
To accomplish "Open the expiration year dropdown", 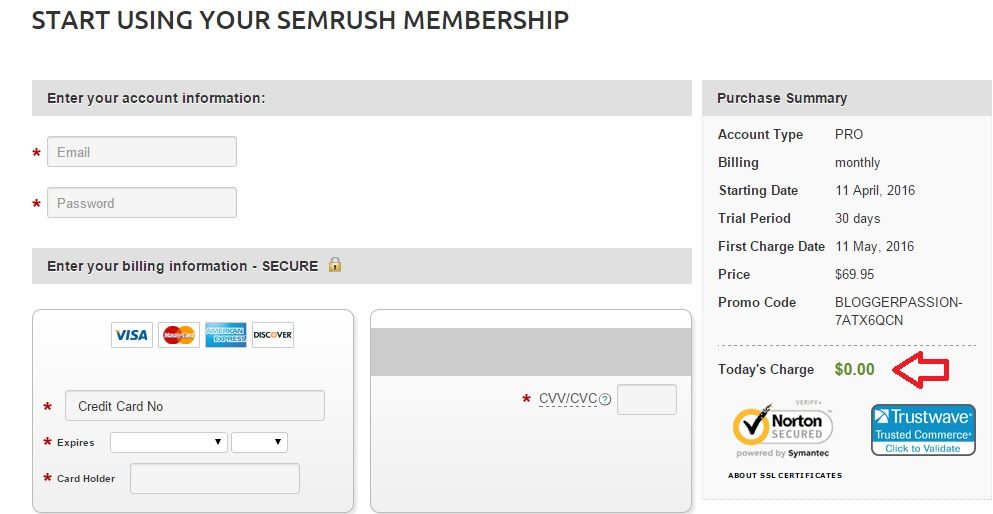I will (259, 442).
